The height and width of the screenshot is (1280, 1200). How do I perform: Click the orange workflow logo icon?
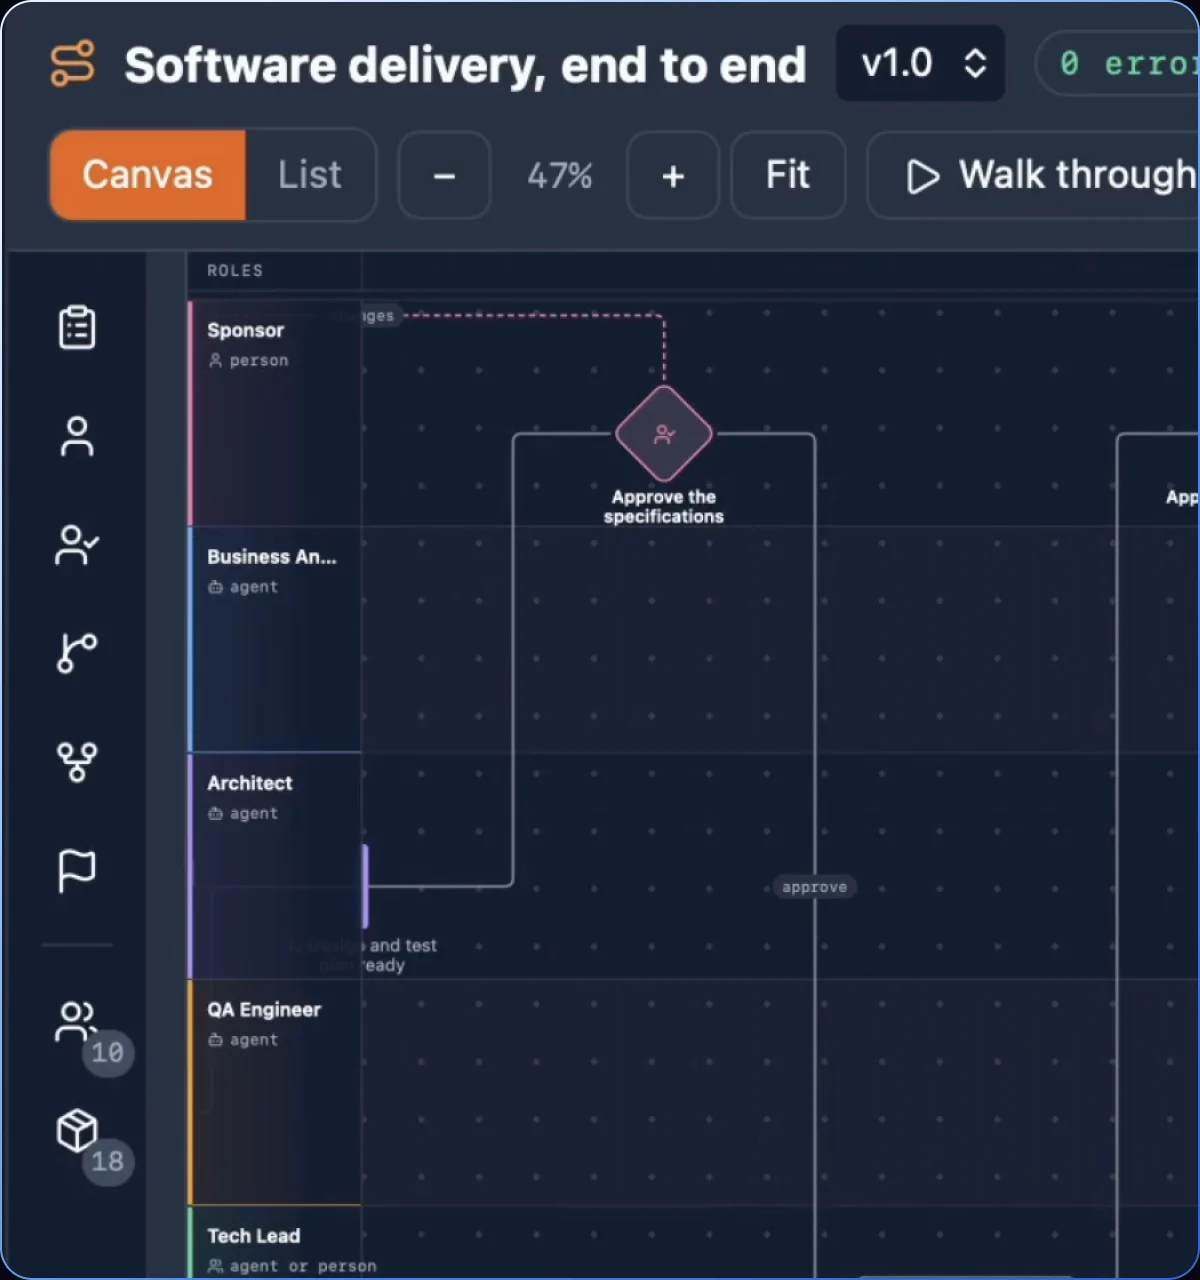point(73,64)
